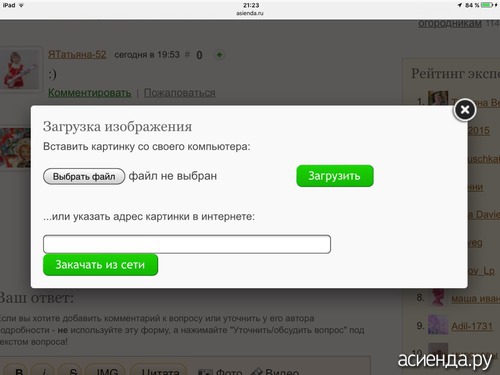Click the "Цитата" quote toolbar button
500x375 pixels.
pos(160,370)
